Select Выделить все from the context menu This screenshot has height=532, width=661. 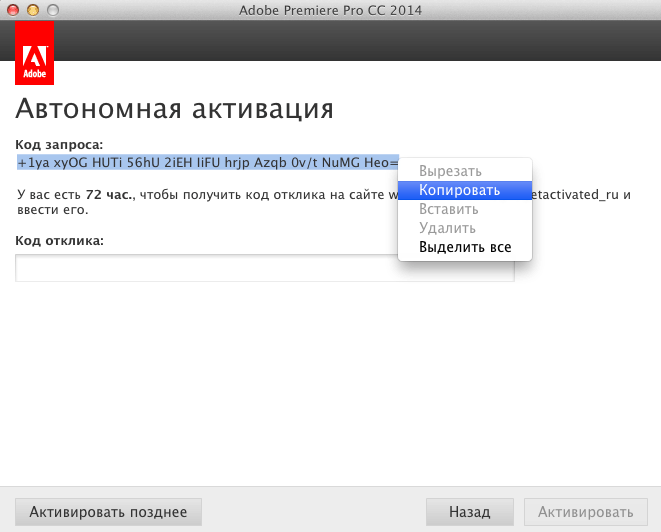465,247
